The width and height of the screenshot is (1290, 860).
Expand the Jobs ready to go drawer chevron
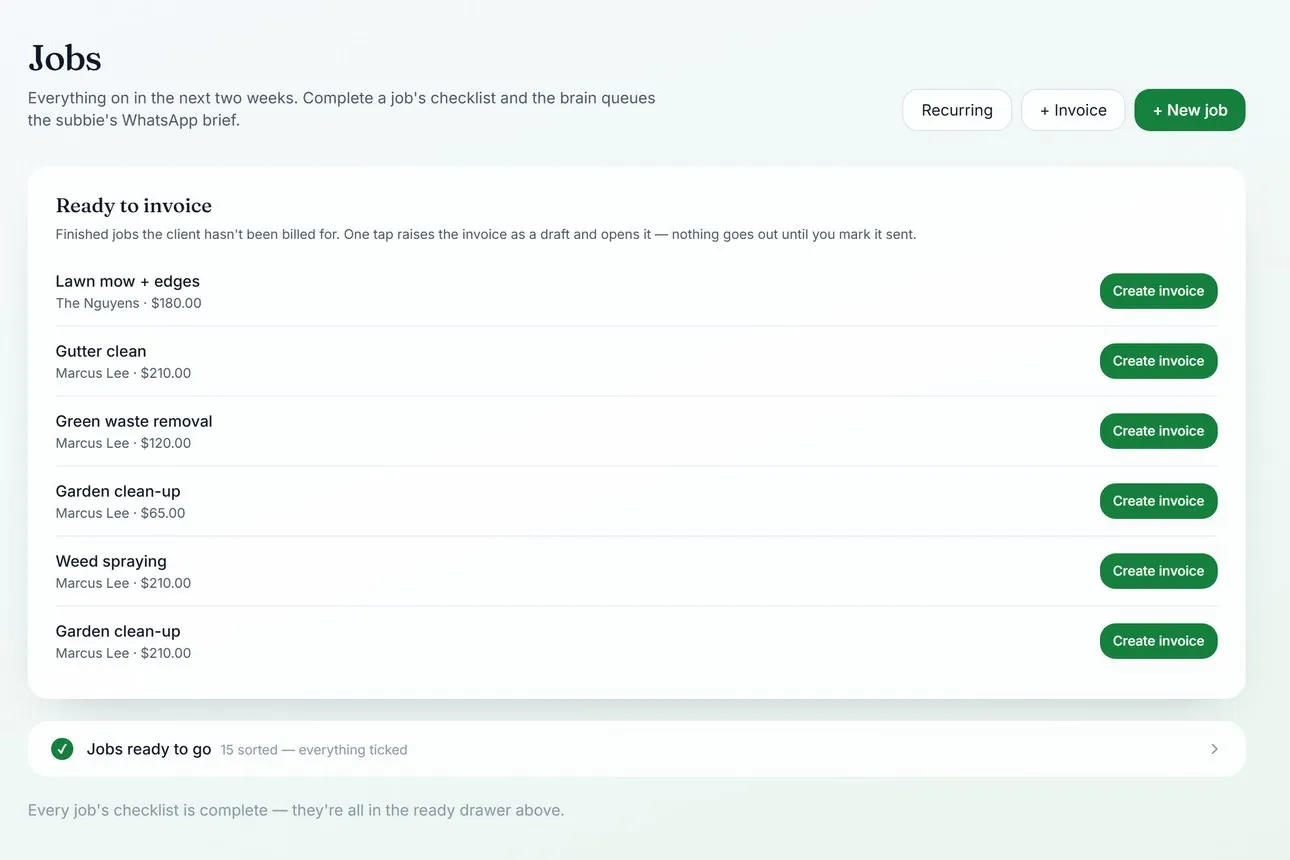click(1214, 749)
